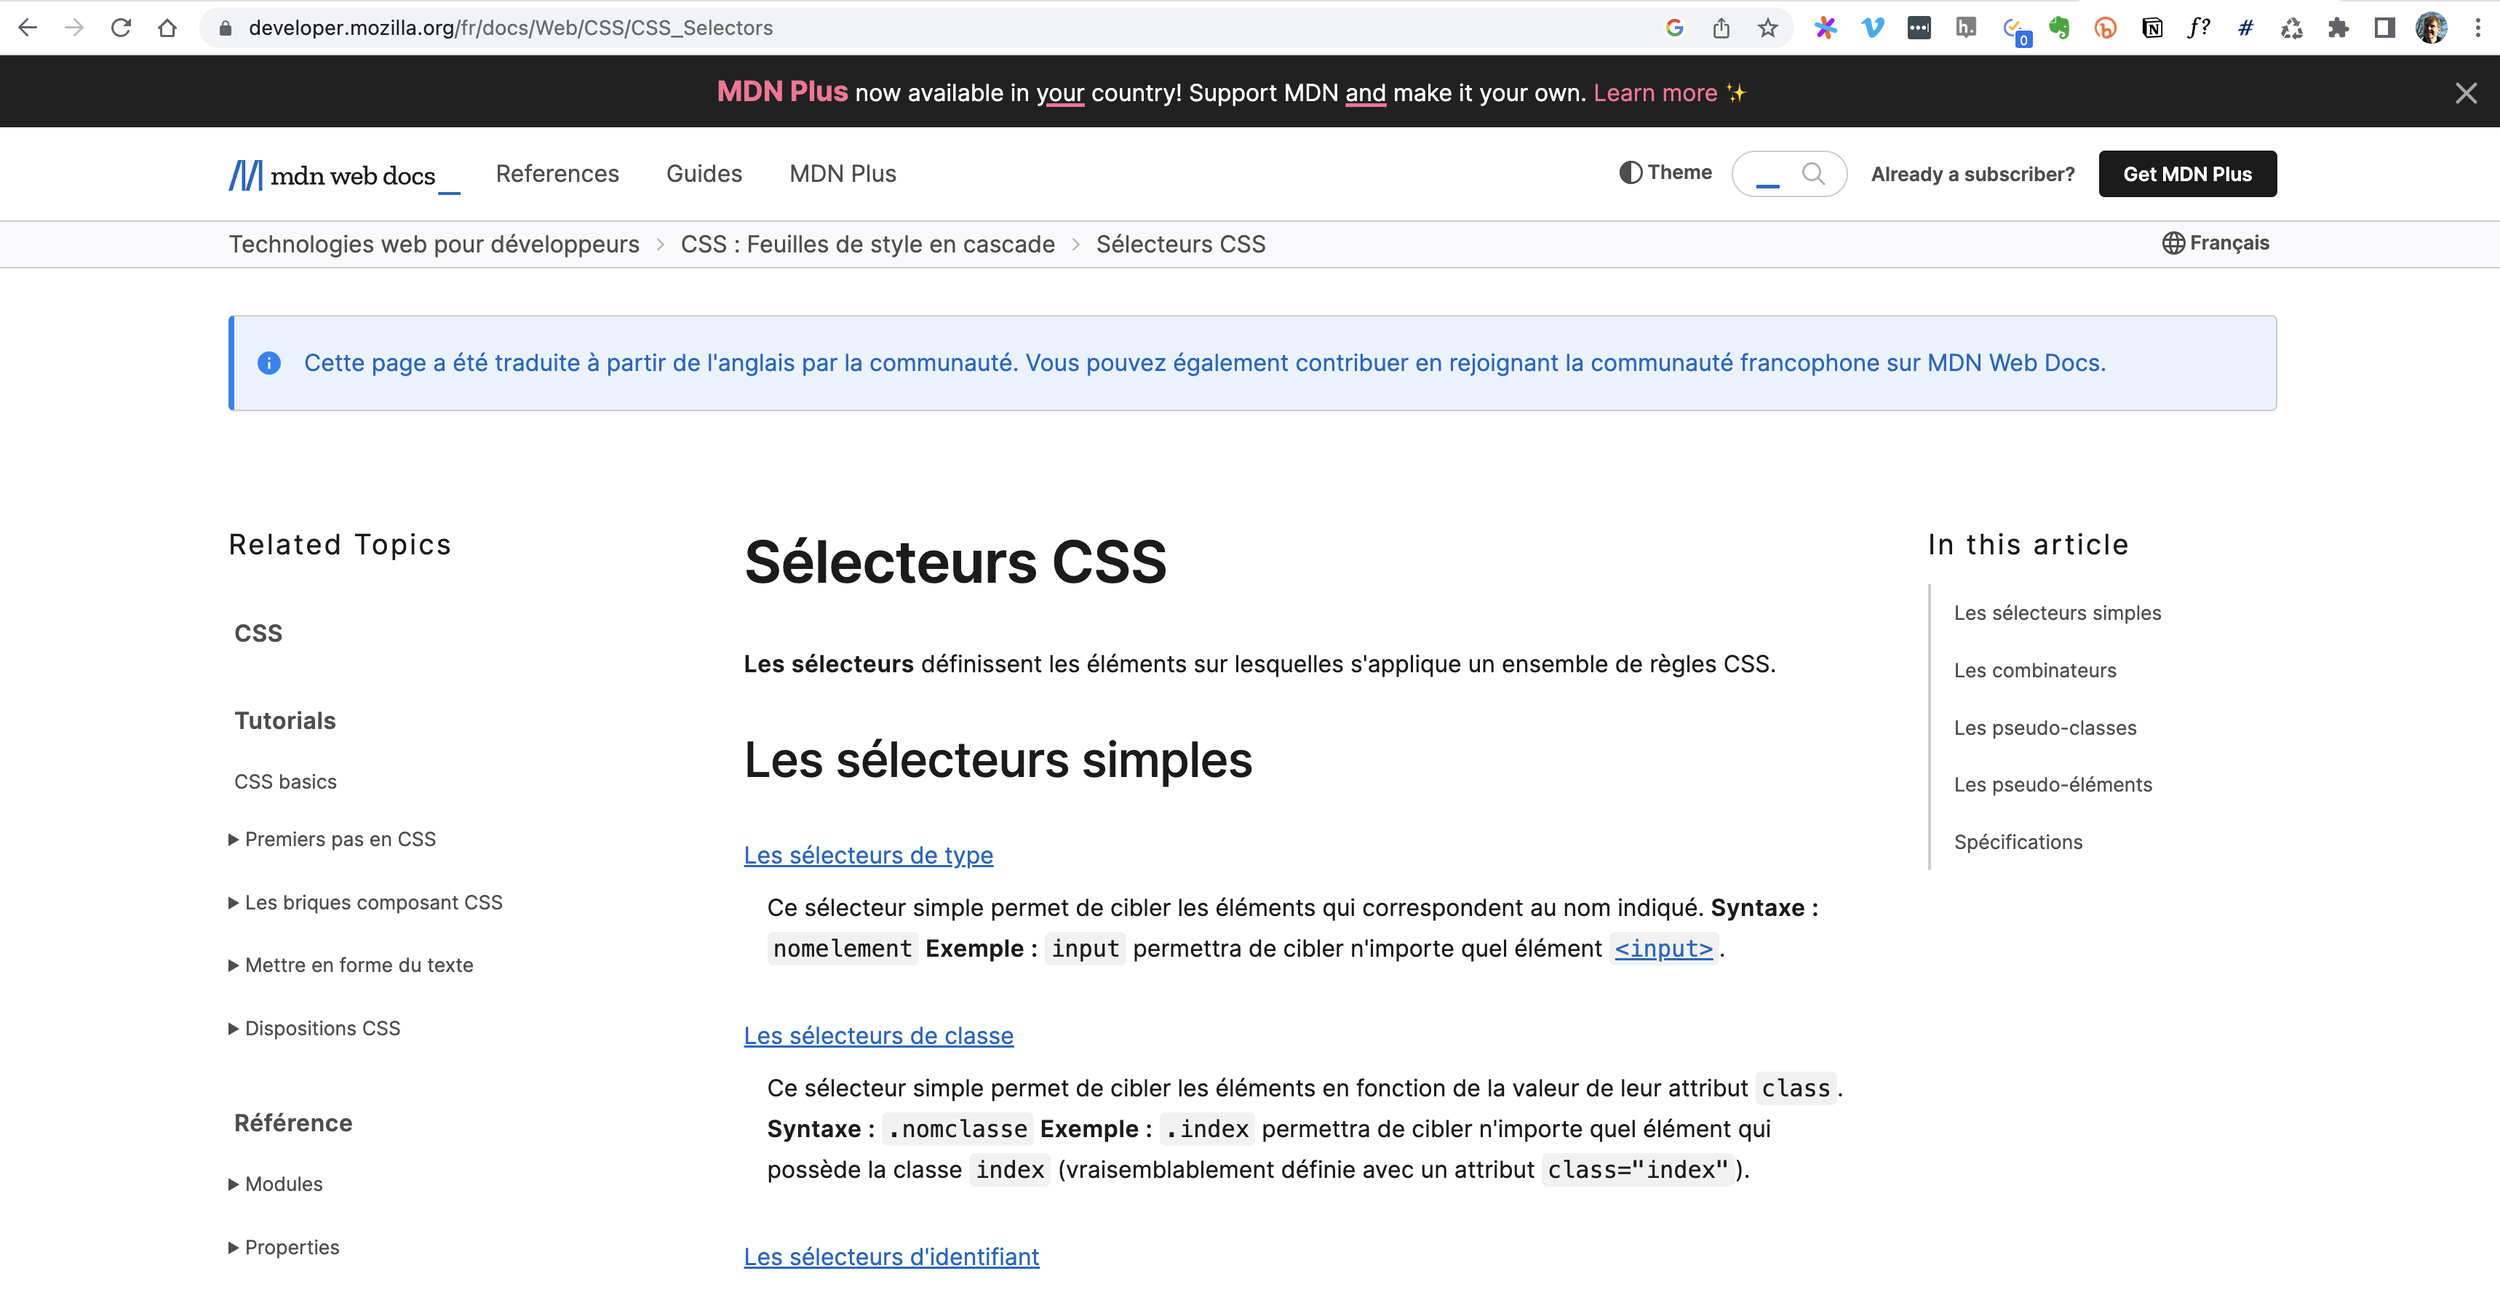Open the Français language selector
The image size is (2500, 1295).
tap(2215, 243)
